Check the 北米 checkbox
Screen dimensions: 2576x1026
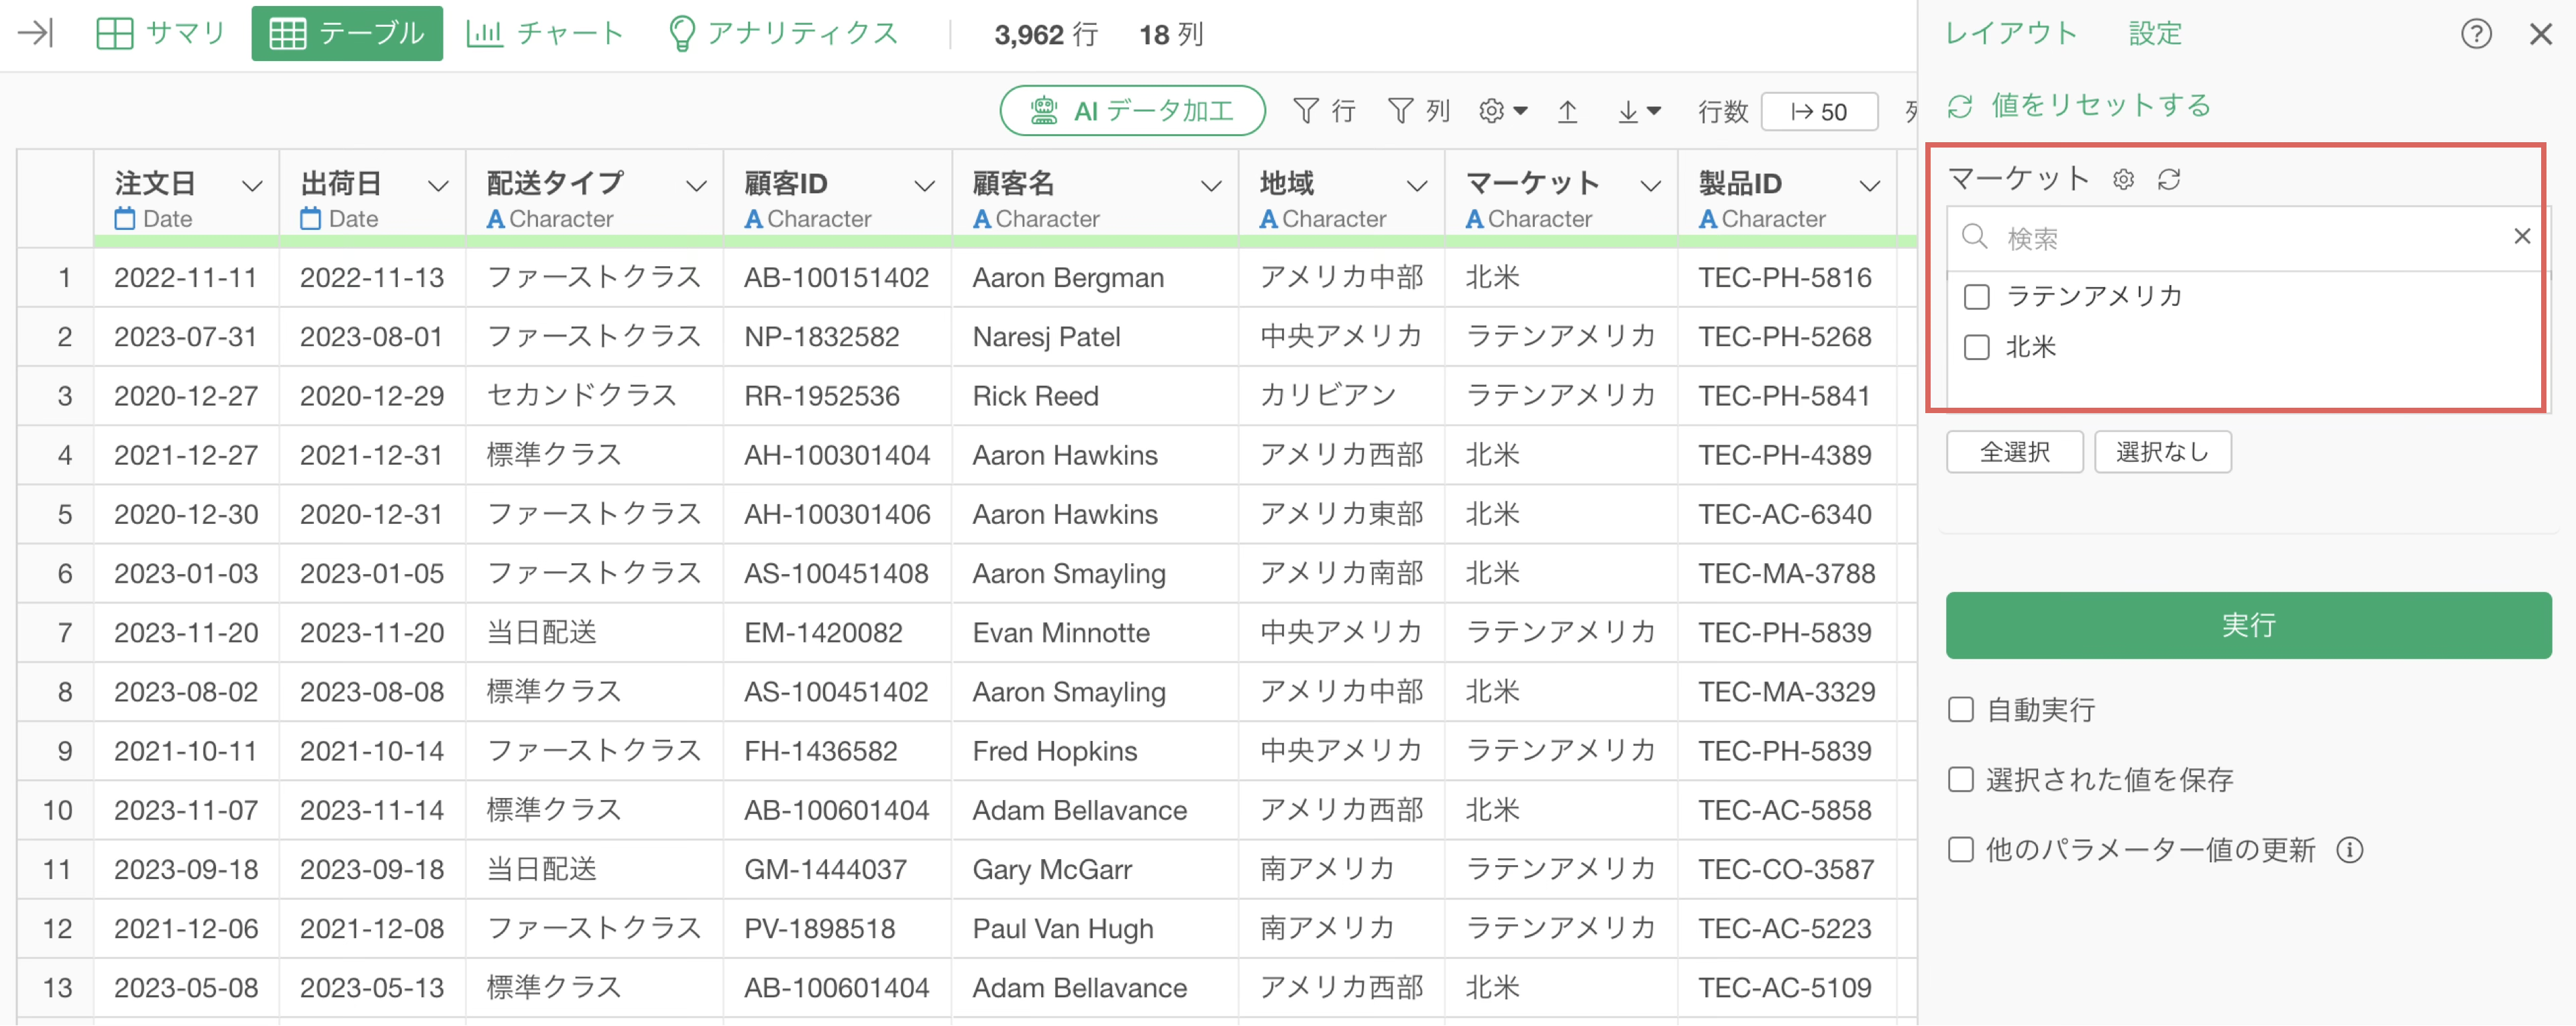(1976, 347)
